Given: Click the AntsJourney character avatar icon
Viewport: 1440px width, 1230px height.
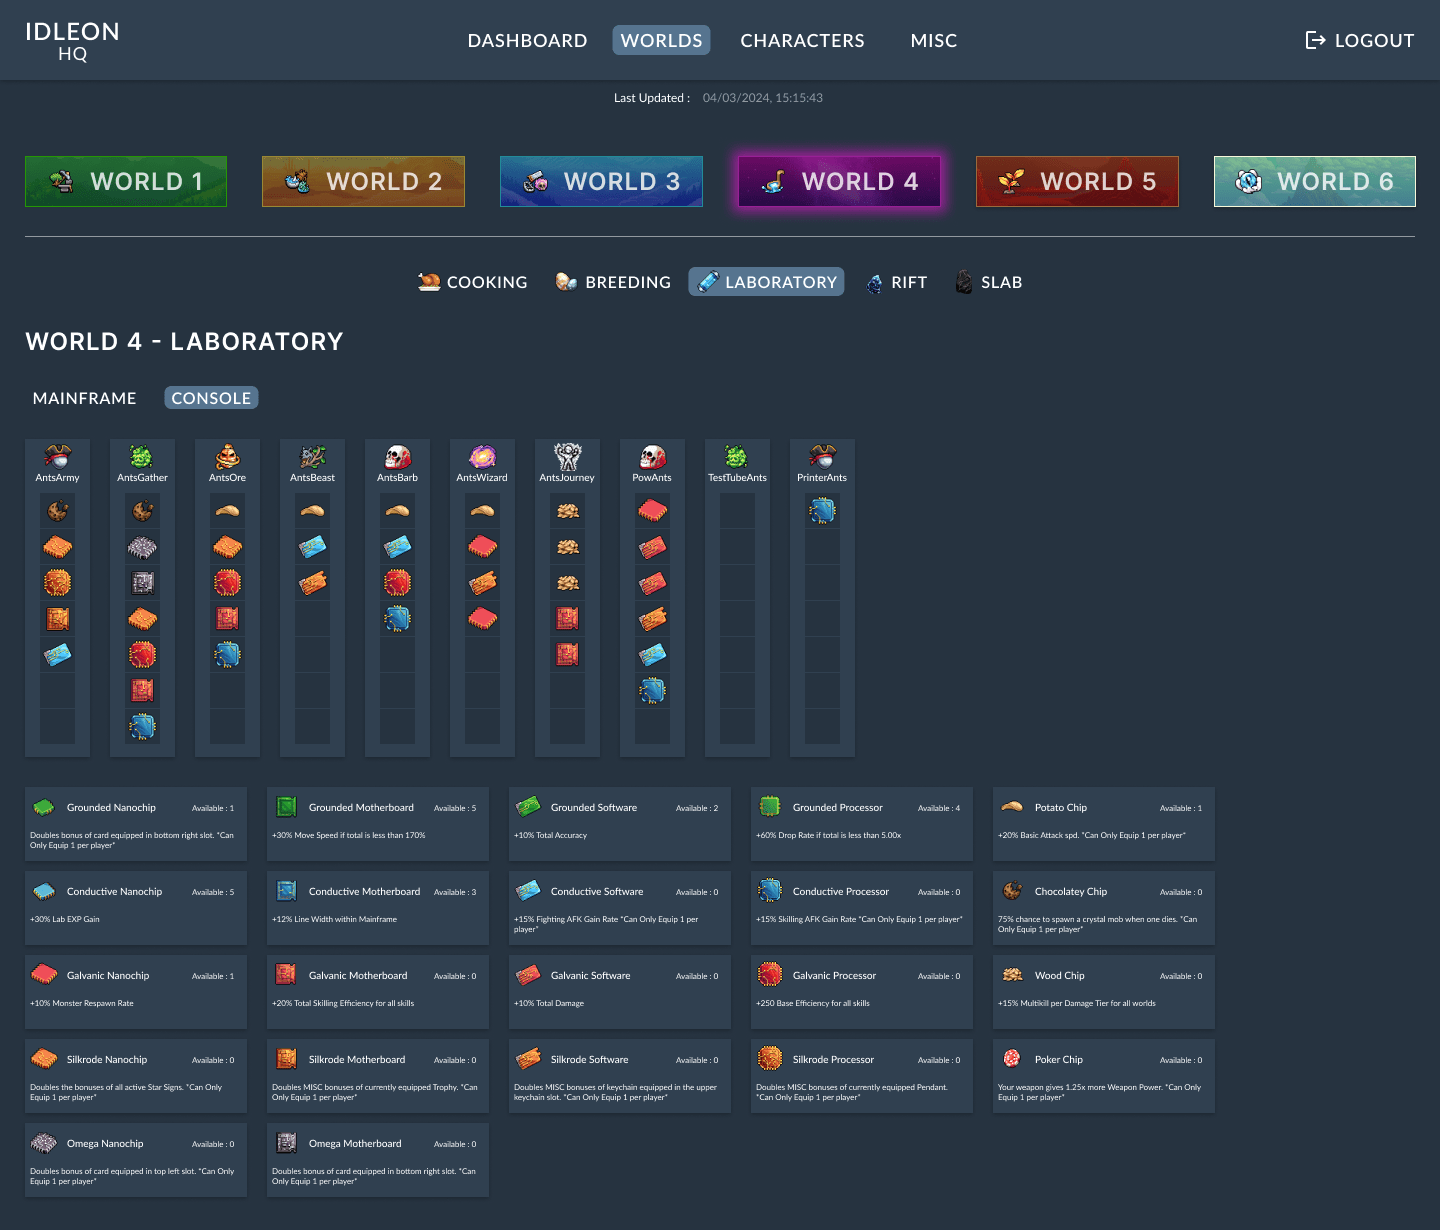Looking at the screenshot, I should click(x=567, y=457).
